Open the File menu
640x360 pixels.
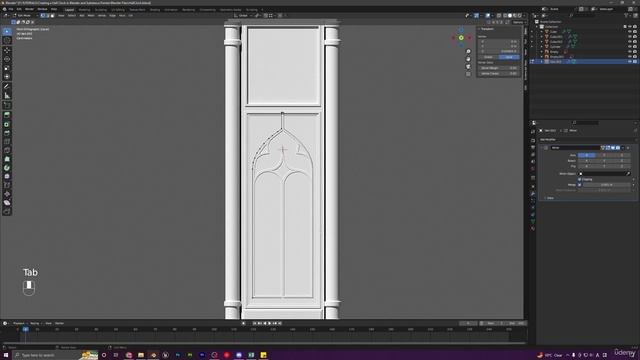click(x=11, y=9)
